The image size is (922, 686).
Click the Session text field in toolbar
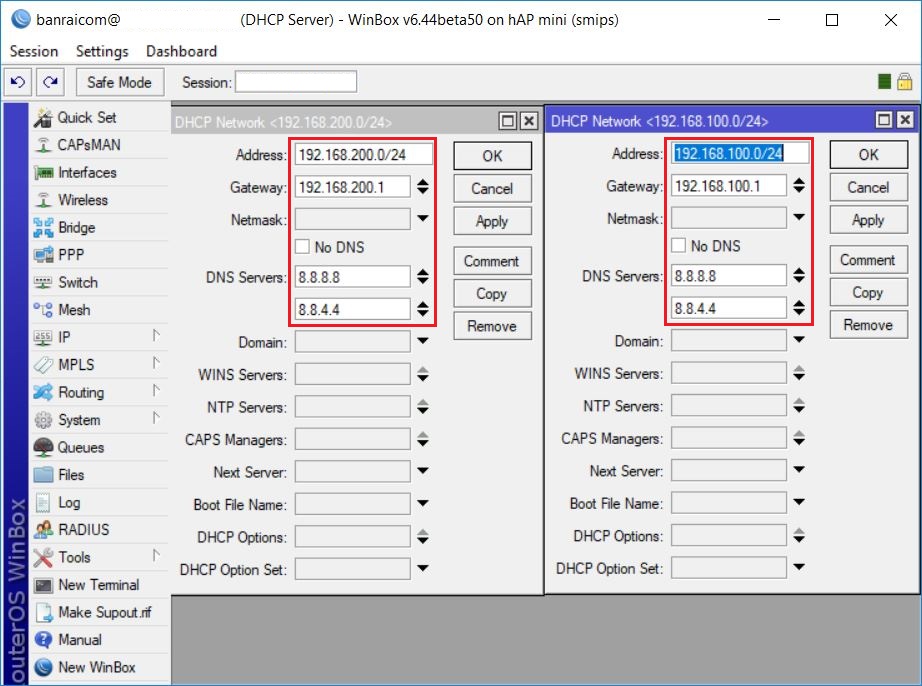[x=296, y=82]
